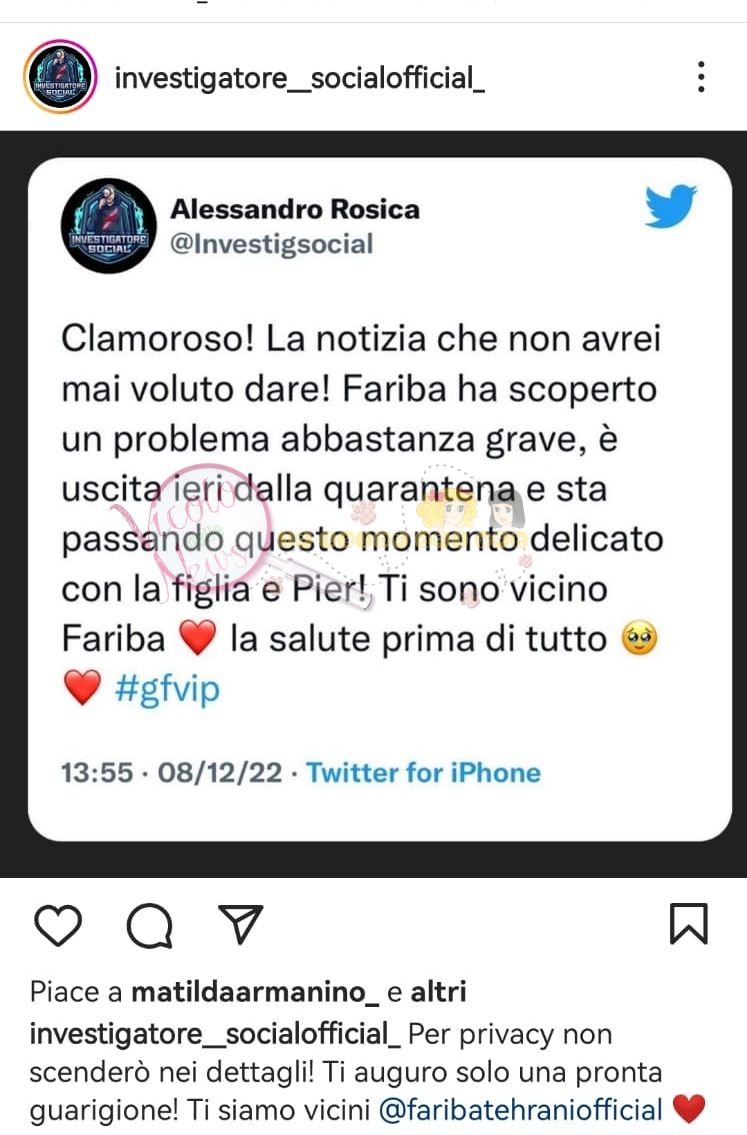
Task: Open investigatore_socialofficial_ profile picture at top
Action: pos(60,77)
